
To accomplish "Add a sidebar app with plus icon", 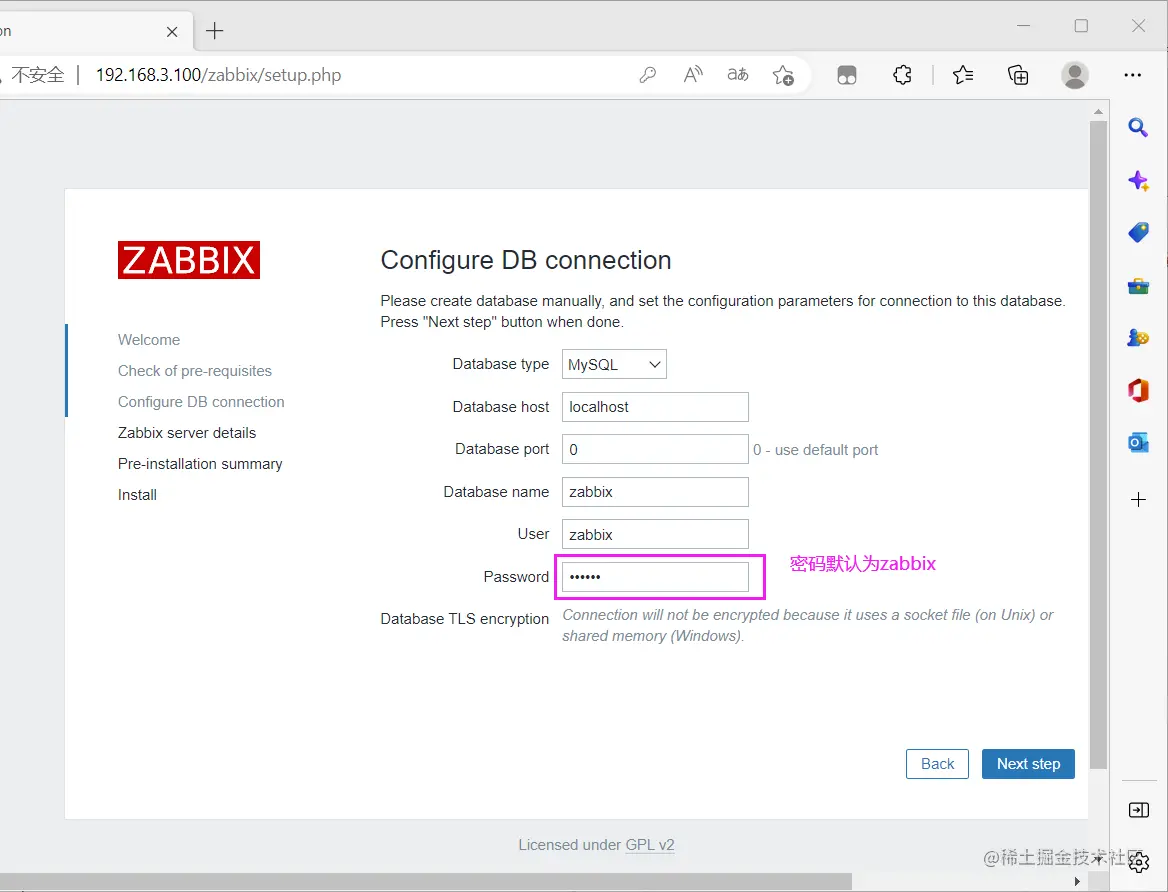I will [1137, 499].
